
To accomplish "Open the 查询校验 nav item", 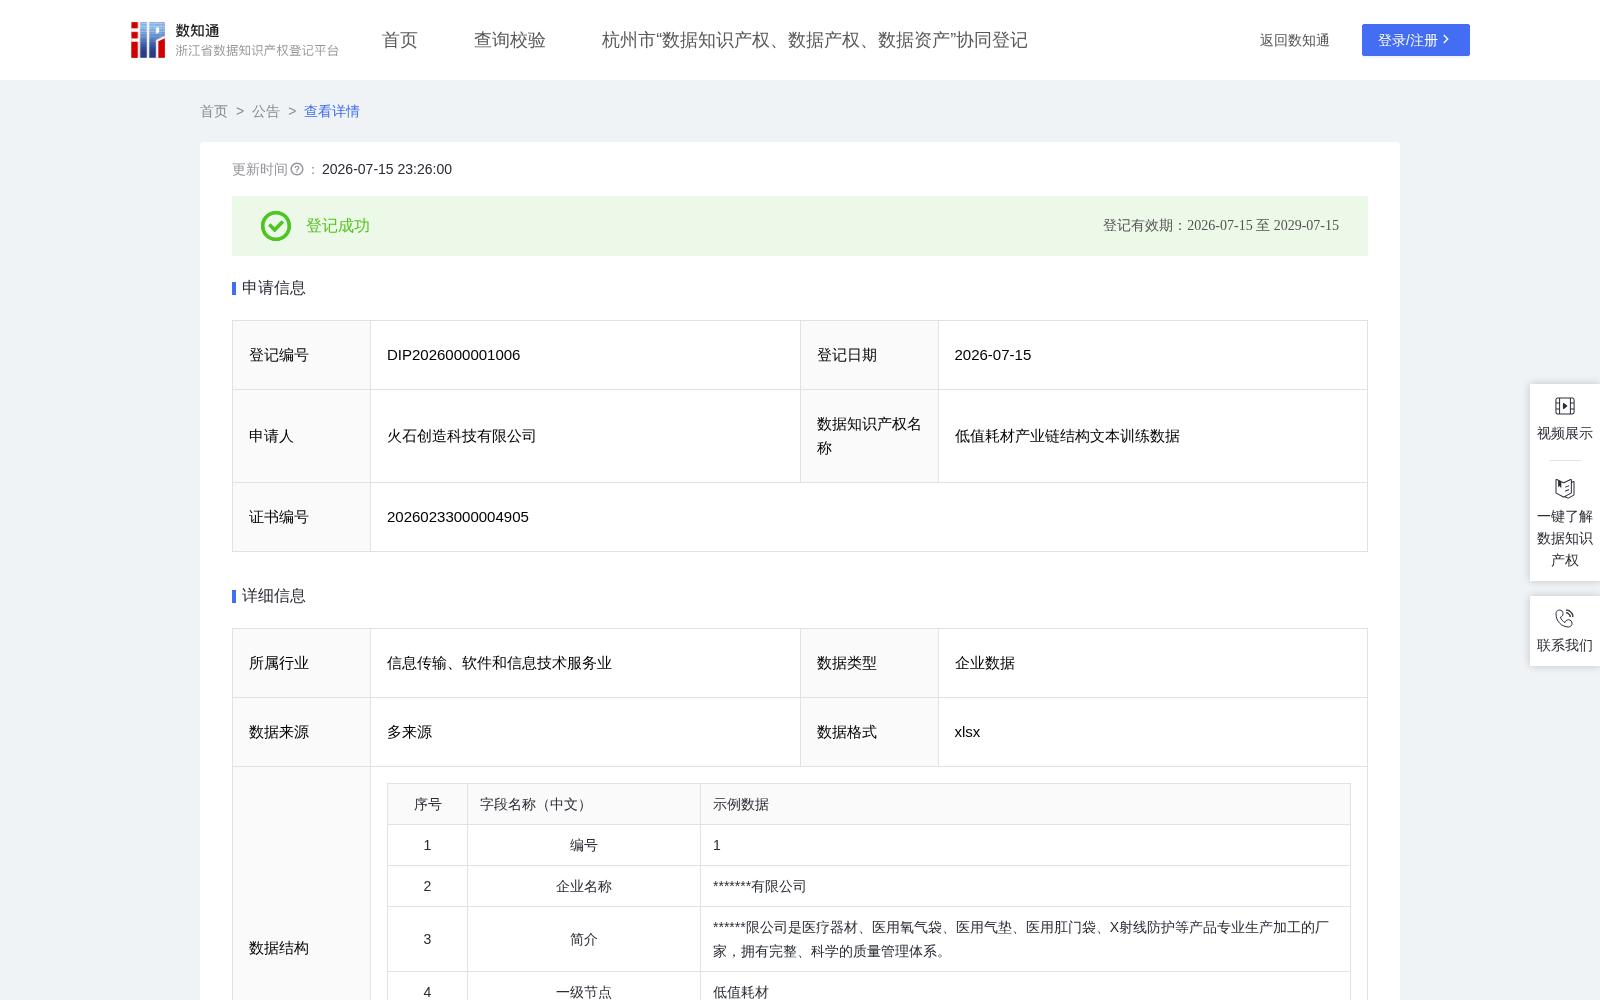I will click(510, 40).
